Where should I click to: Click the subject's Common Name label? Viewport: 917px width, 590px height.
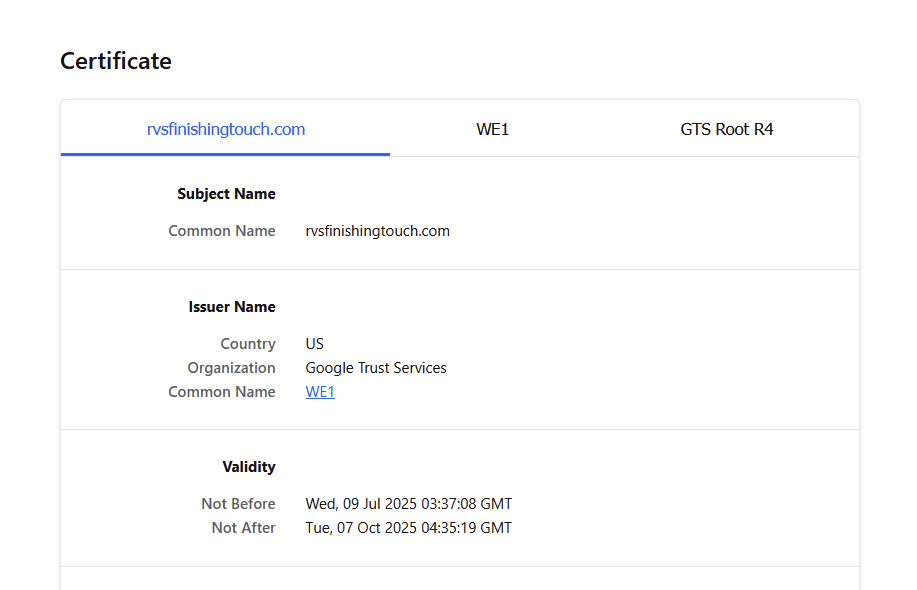pyautogui.click(x=222, y=231)
